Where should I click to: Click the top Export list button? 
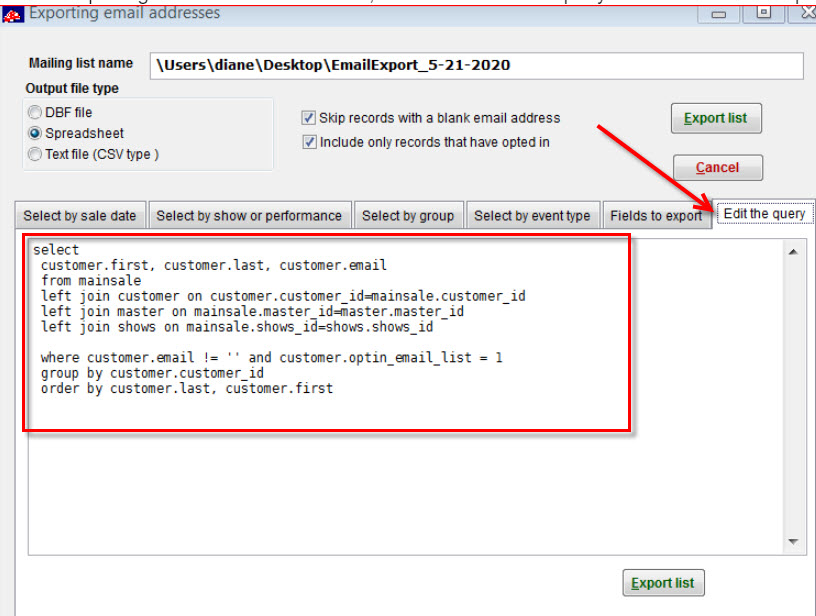(716, 118)
